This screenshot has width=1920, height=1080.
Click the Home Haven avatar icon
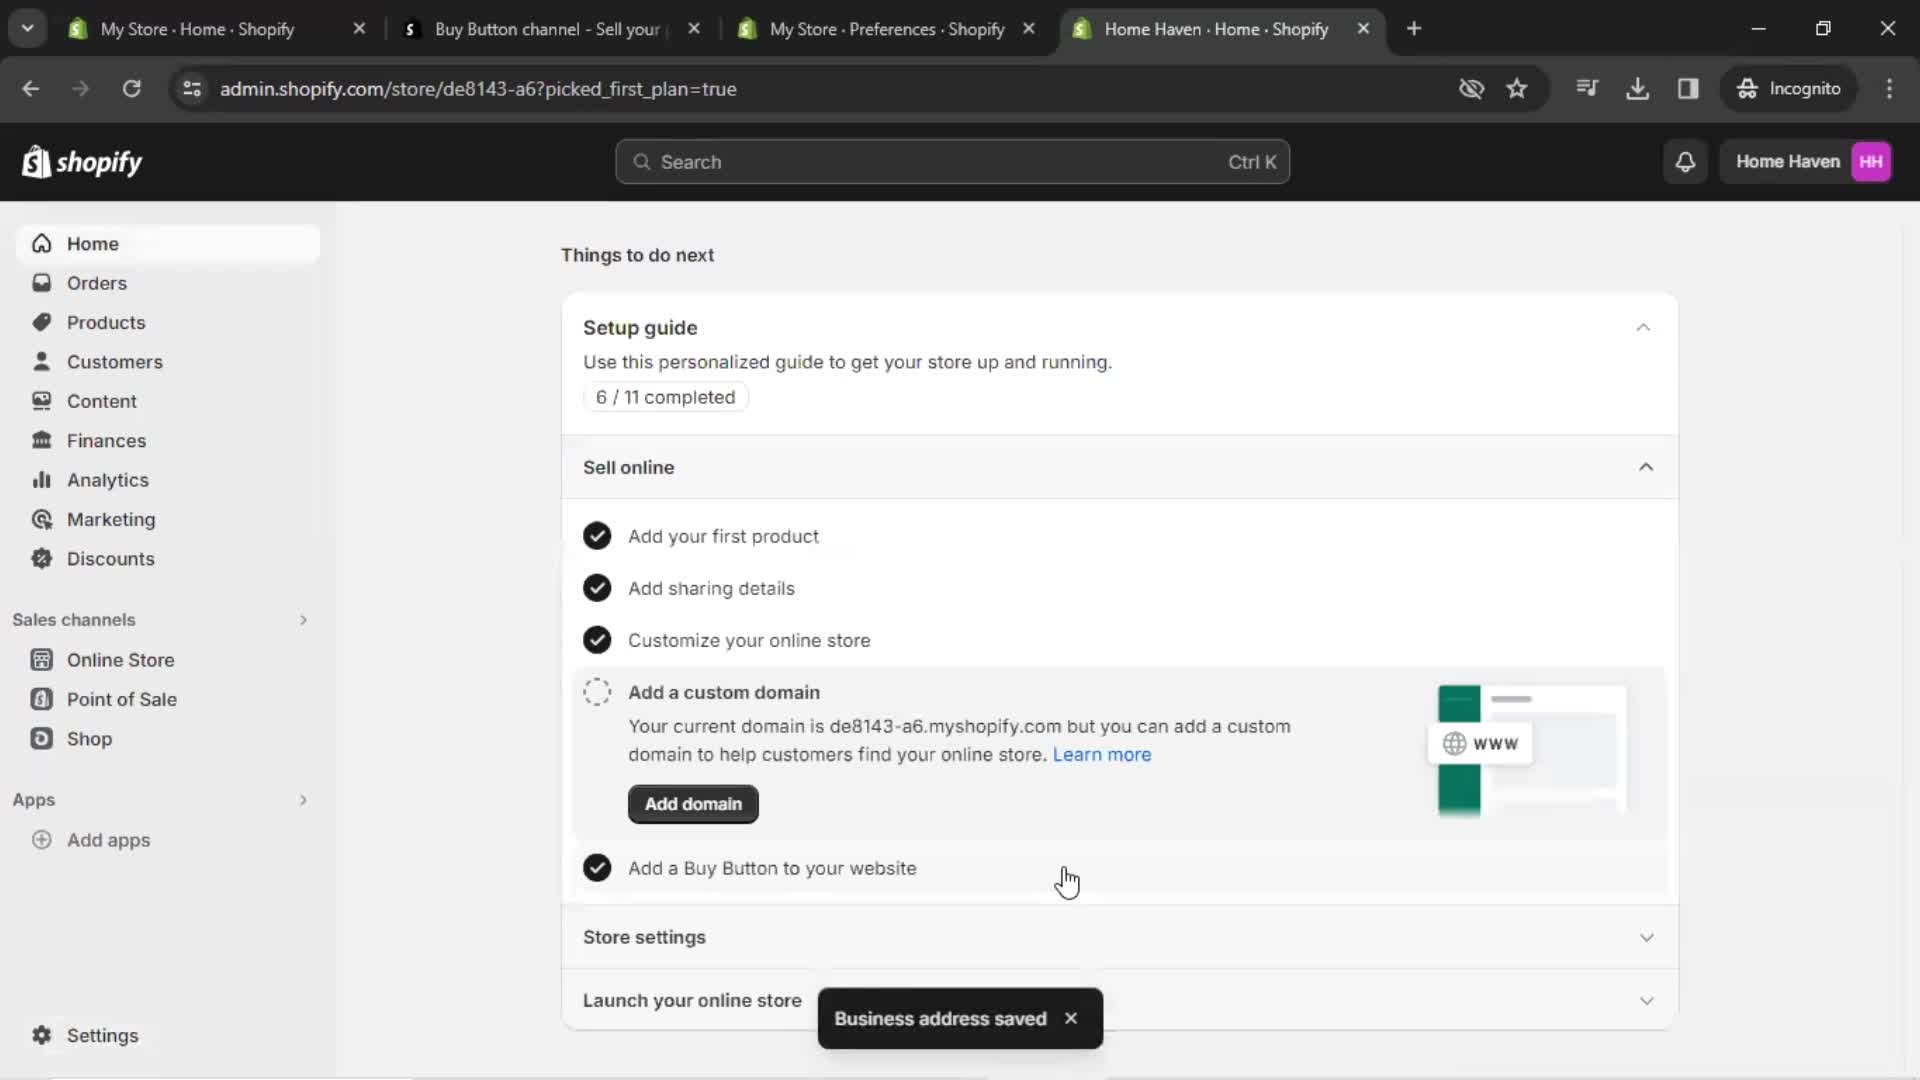[1874, 161]
